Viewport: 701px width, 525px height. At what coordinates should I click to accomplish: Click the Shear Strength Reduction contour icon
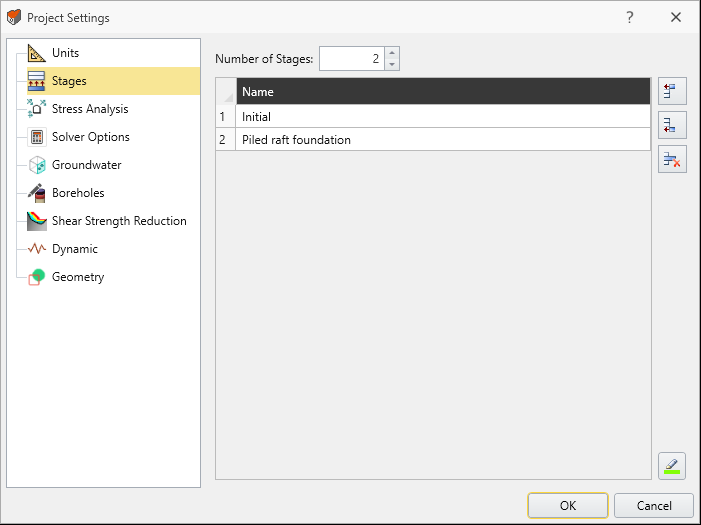37,221
